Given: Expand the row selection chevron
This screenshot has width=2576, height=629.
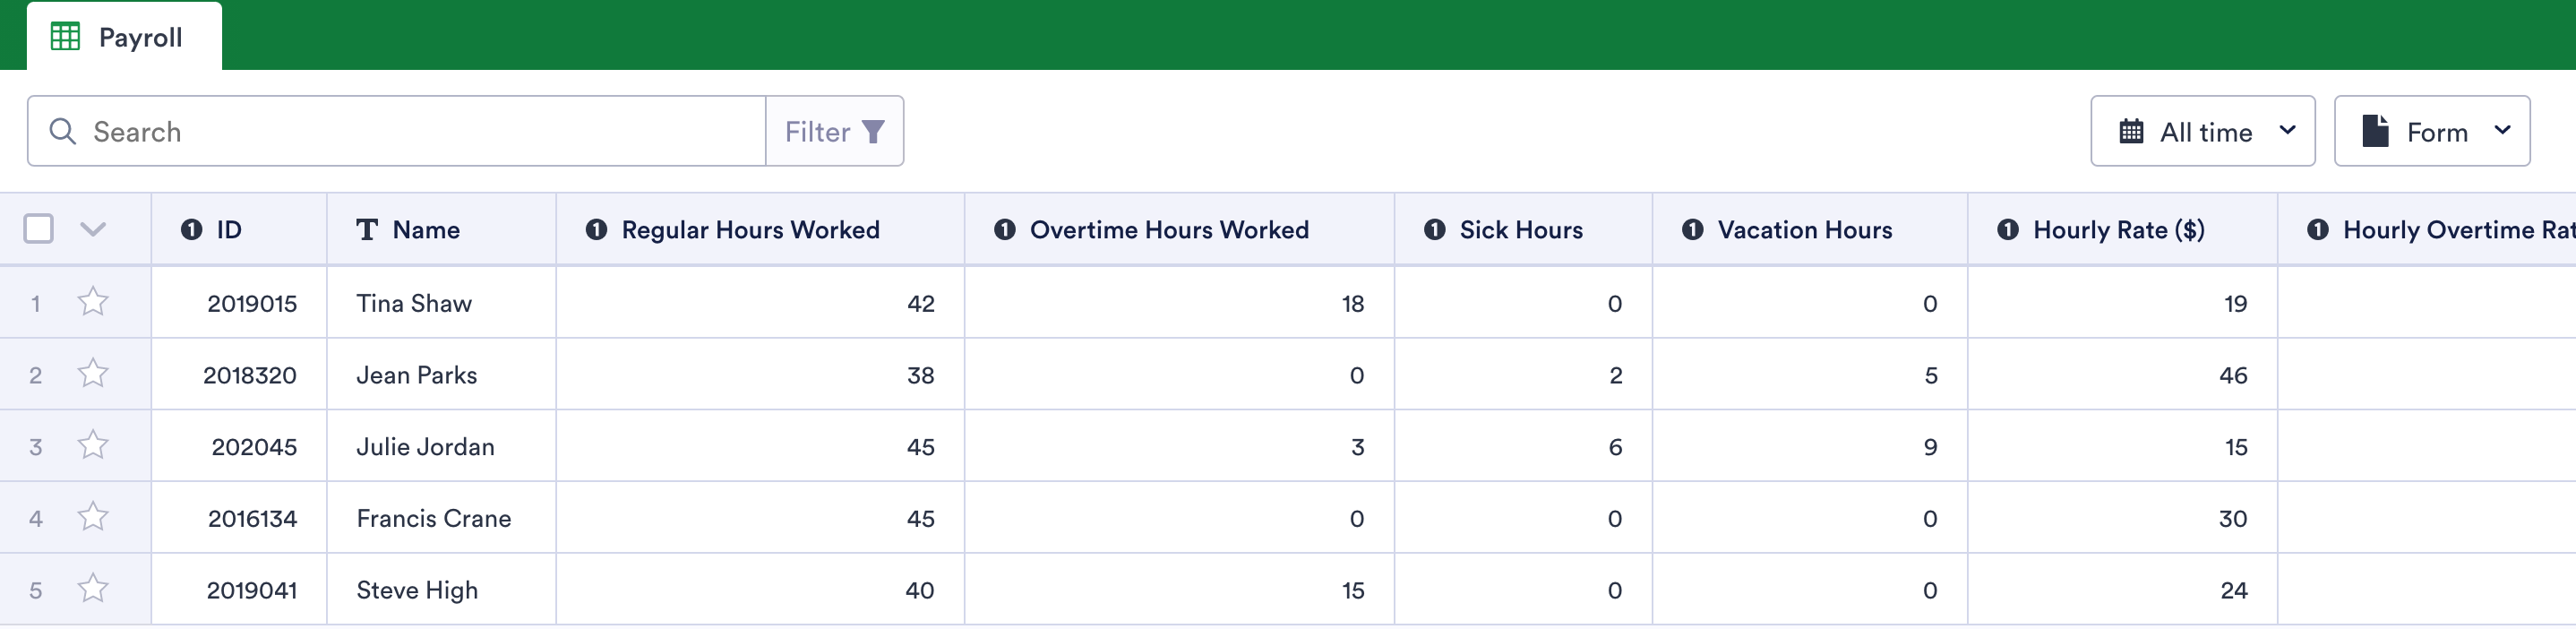Looking at the screenshot, I should 93,229.
